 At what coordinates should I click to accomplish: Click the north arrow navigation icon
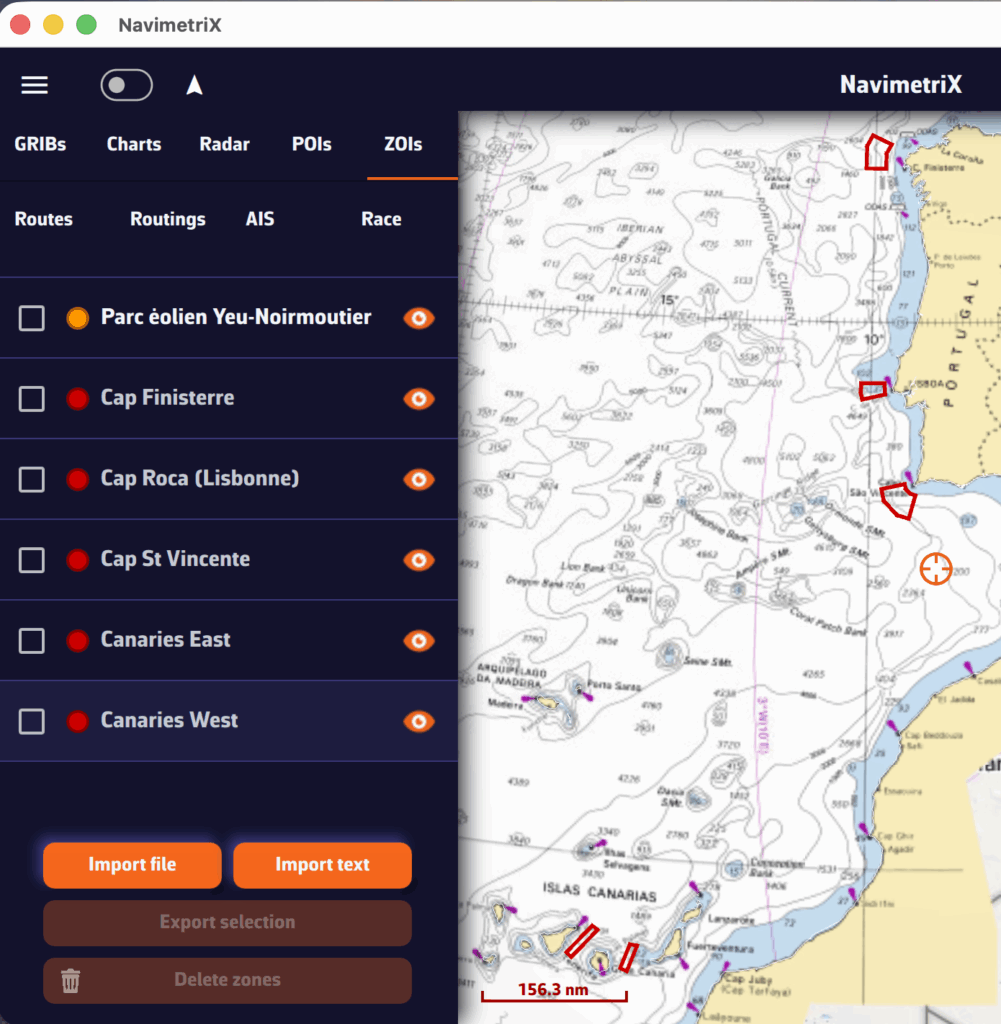pyautogui.click(x=195, y=86)
